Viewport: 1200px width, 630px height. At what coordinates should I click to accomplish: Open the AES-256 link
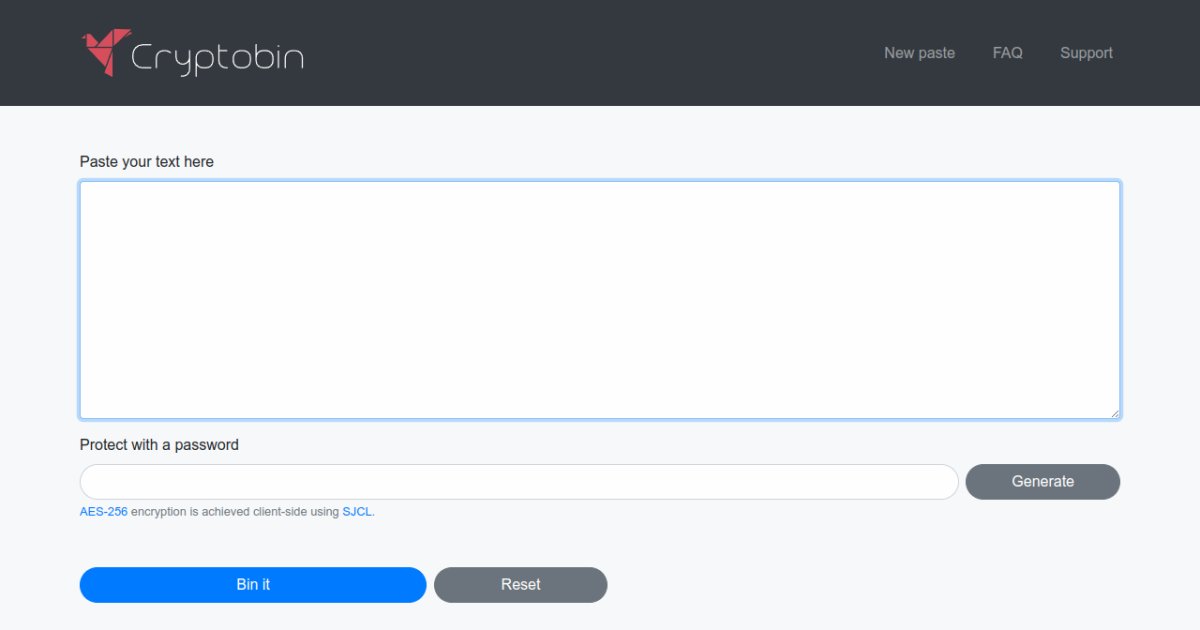point(104,512)
